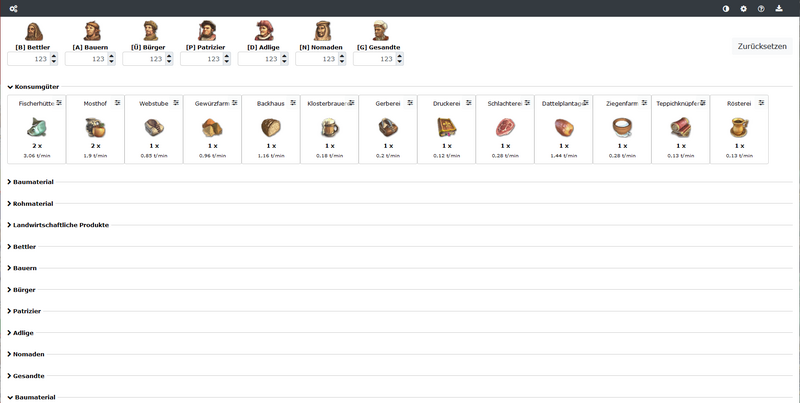The image size is (800, 403).
Task: Expand the Rohmaterial section
Action: [x=30, y=204]
